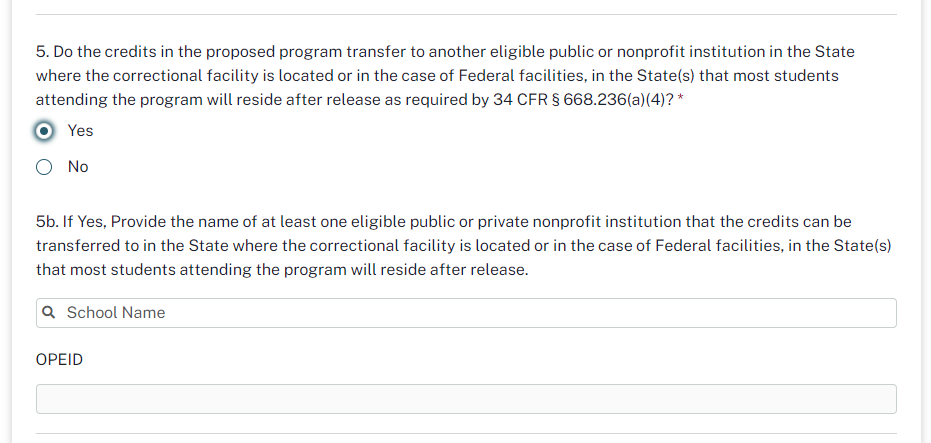Click the red required asterisk on question 5
The width and height of the screenshot is (931, 443).
[x=680, y=101]
